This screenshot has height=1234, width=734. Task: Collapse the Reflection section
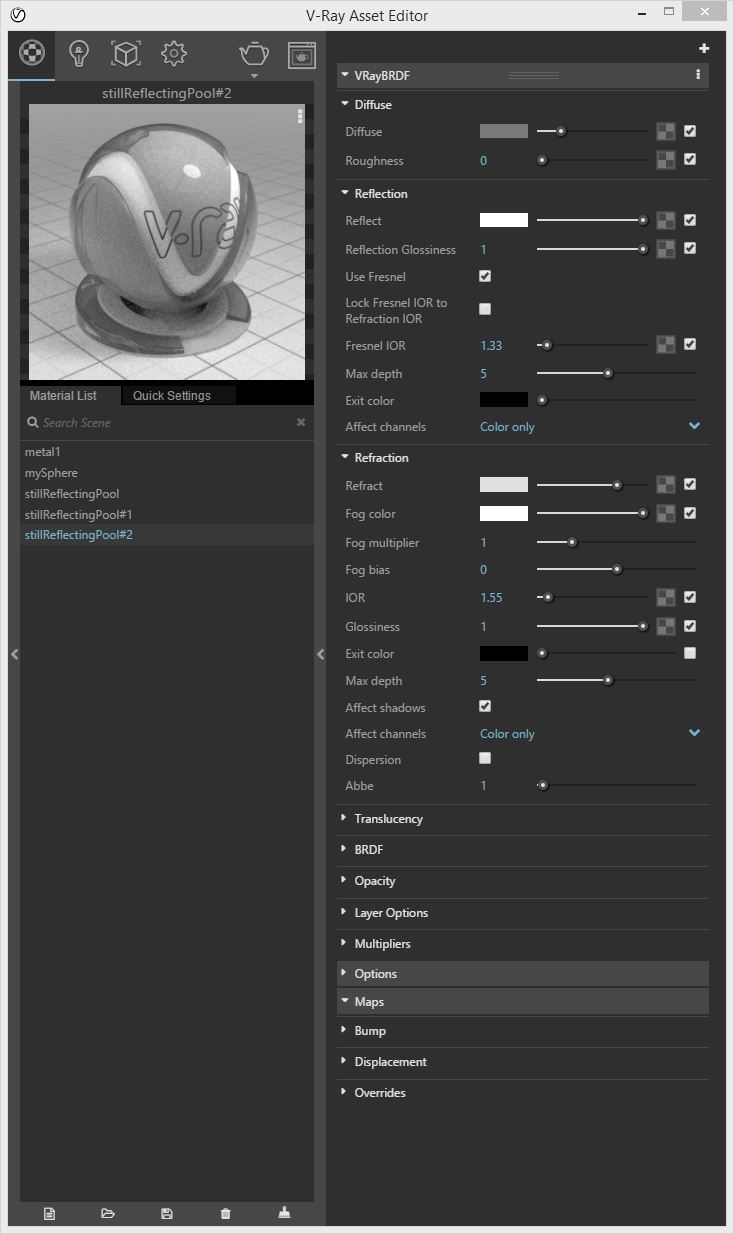coord(345,193)
